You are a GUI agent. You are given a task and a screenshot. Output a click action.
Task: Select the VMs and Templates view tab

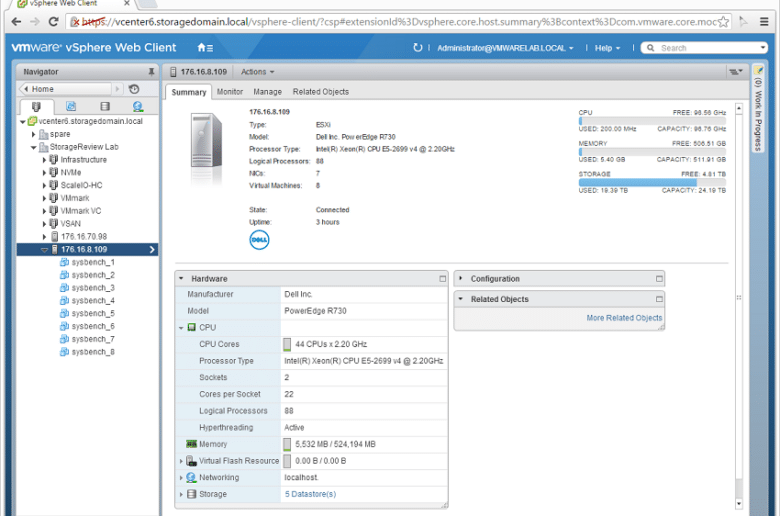point(71,106)
